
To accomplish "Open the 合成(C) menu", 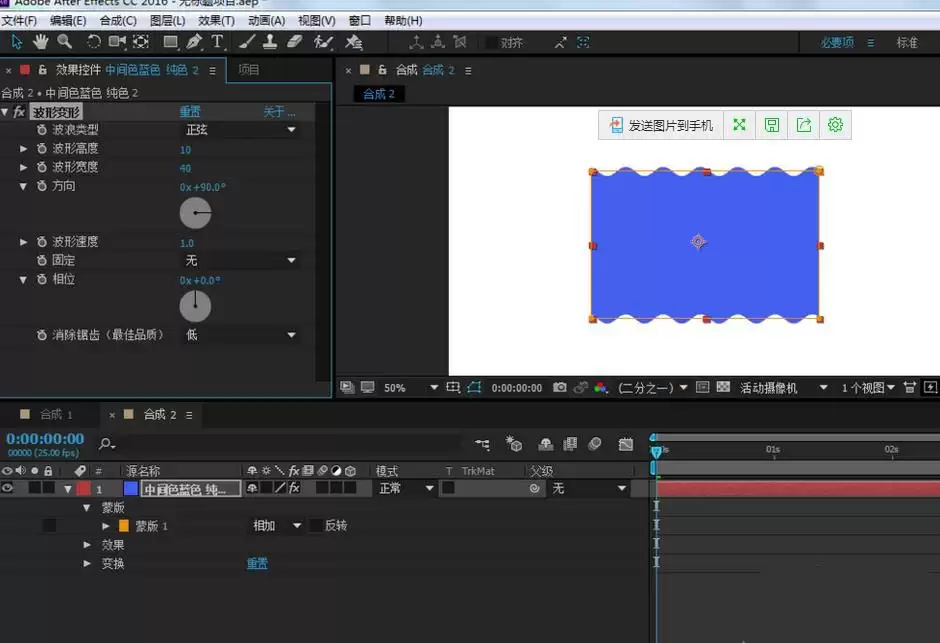I will [118, 21].
